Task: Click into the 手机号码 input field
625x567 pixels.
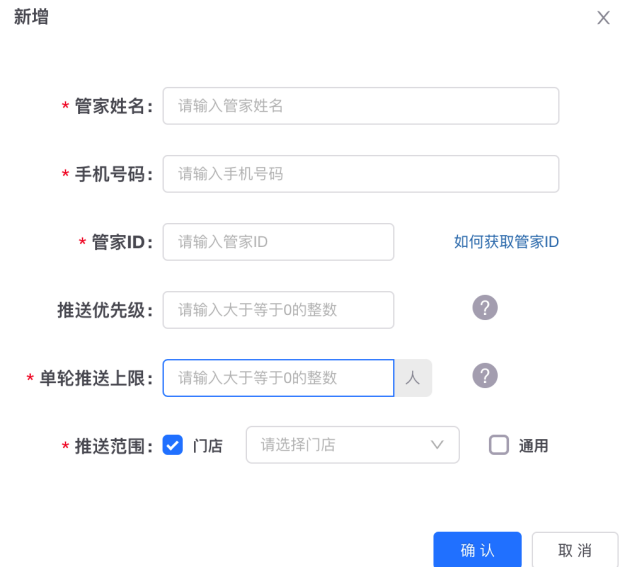Action: point(360,174)
